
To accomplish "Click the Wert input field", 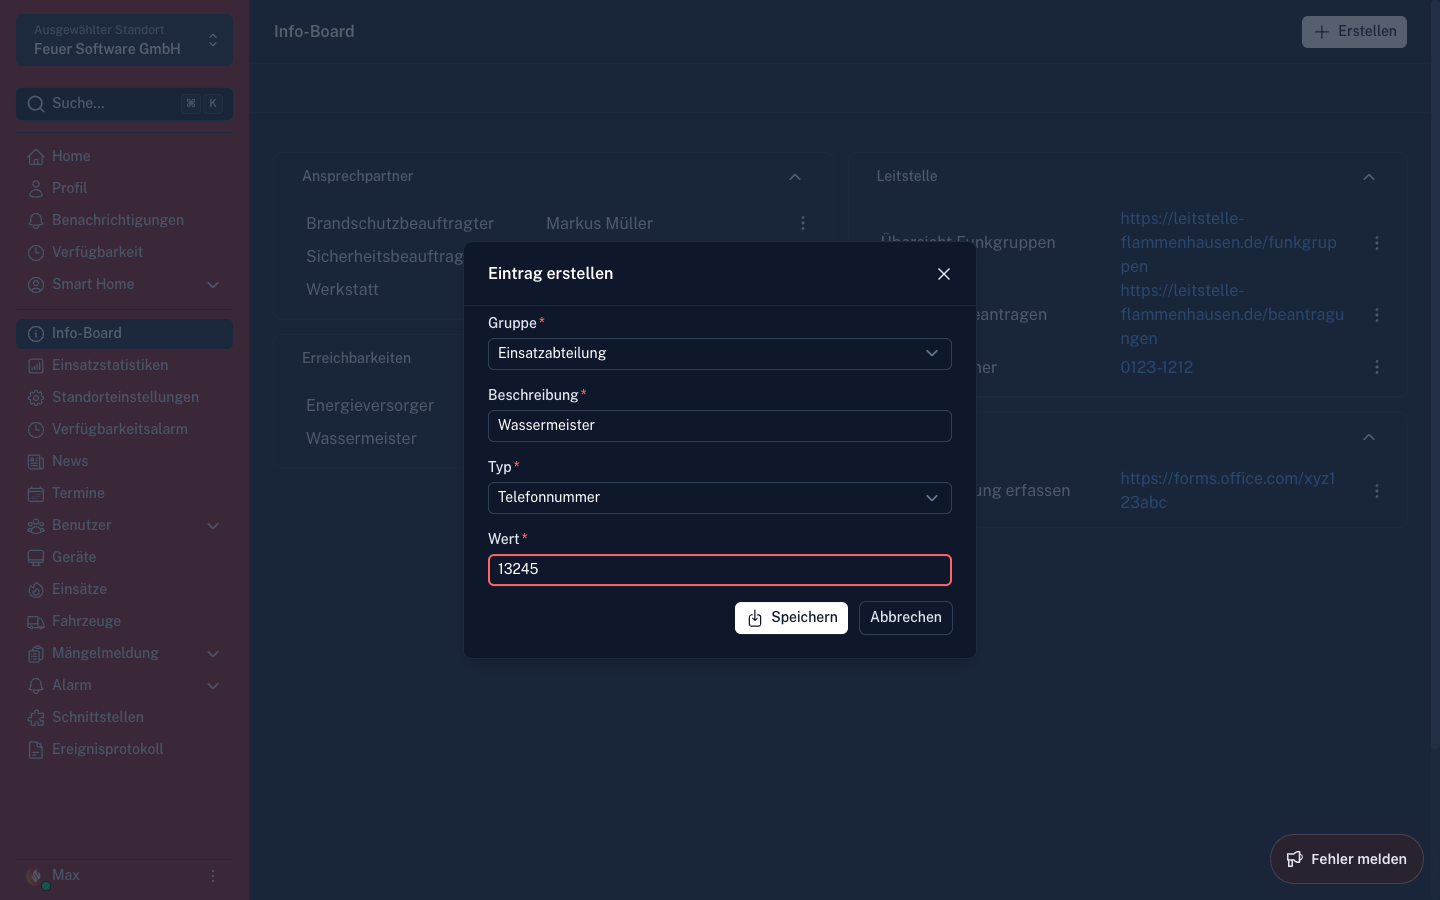I will (719, 570).
